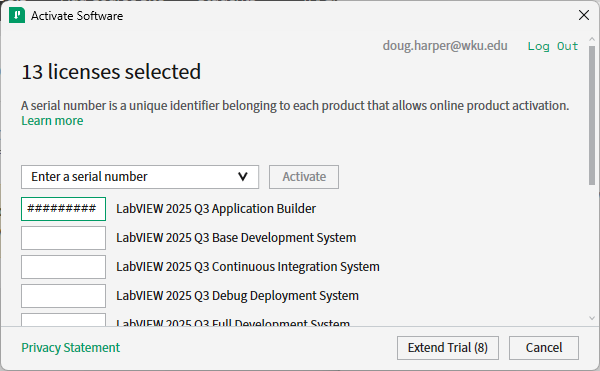Click 'LabVIEW 2025 Q3 Debug Deployment System' label
The image size is (600, 371).
[x=238, y=296]
